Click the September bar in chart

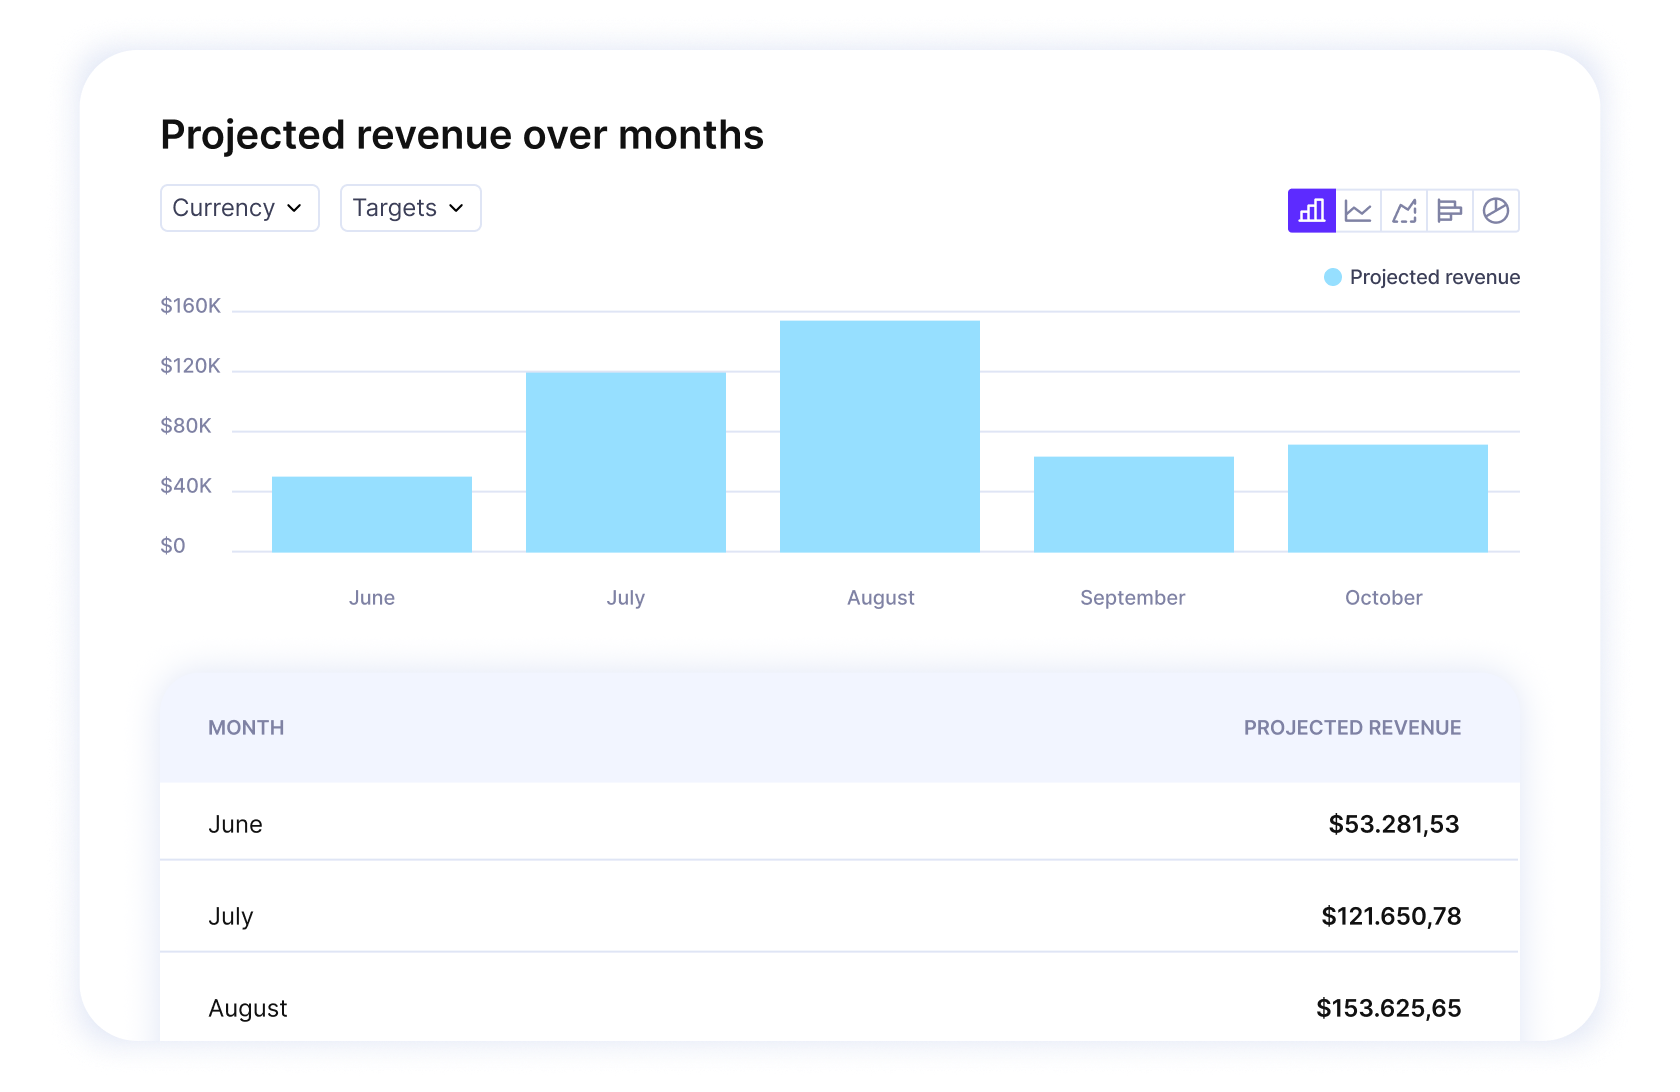(1134, 504)
